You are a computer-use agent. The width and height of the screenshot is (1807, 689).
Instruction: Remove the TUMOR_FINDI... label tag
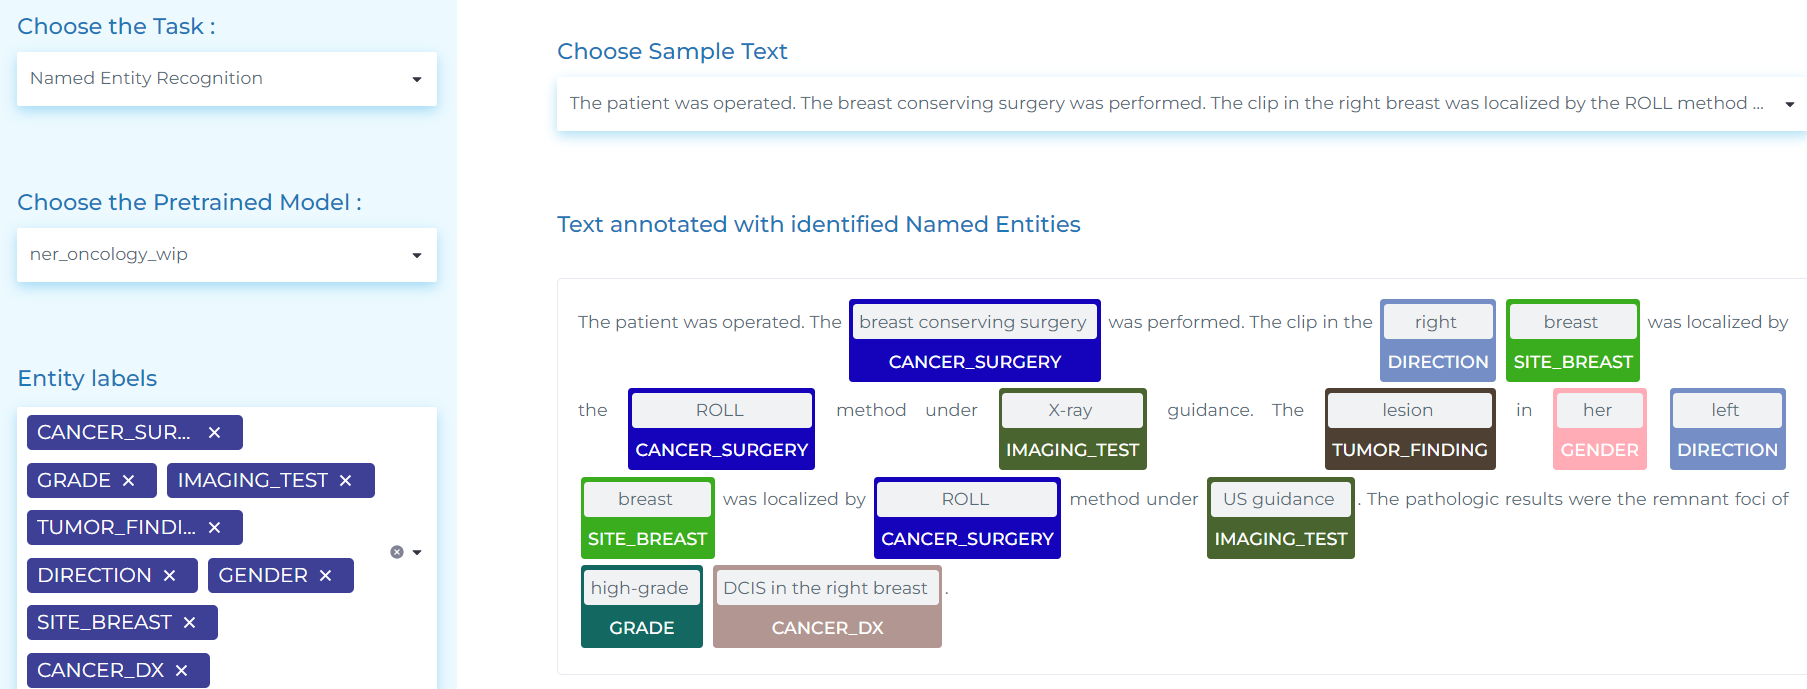(x=214, y=528)
